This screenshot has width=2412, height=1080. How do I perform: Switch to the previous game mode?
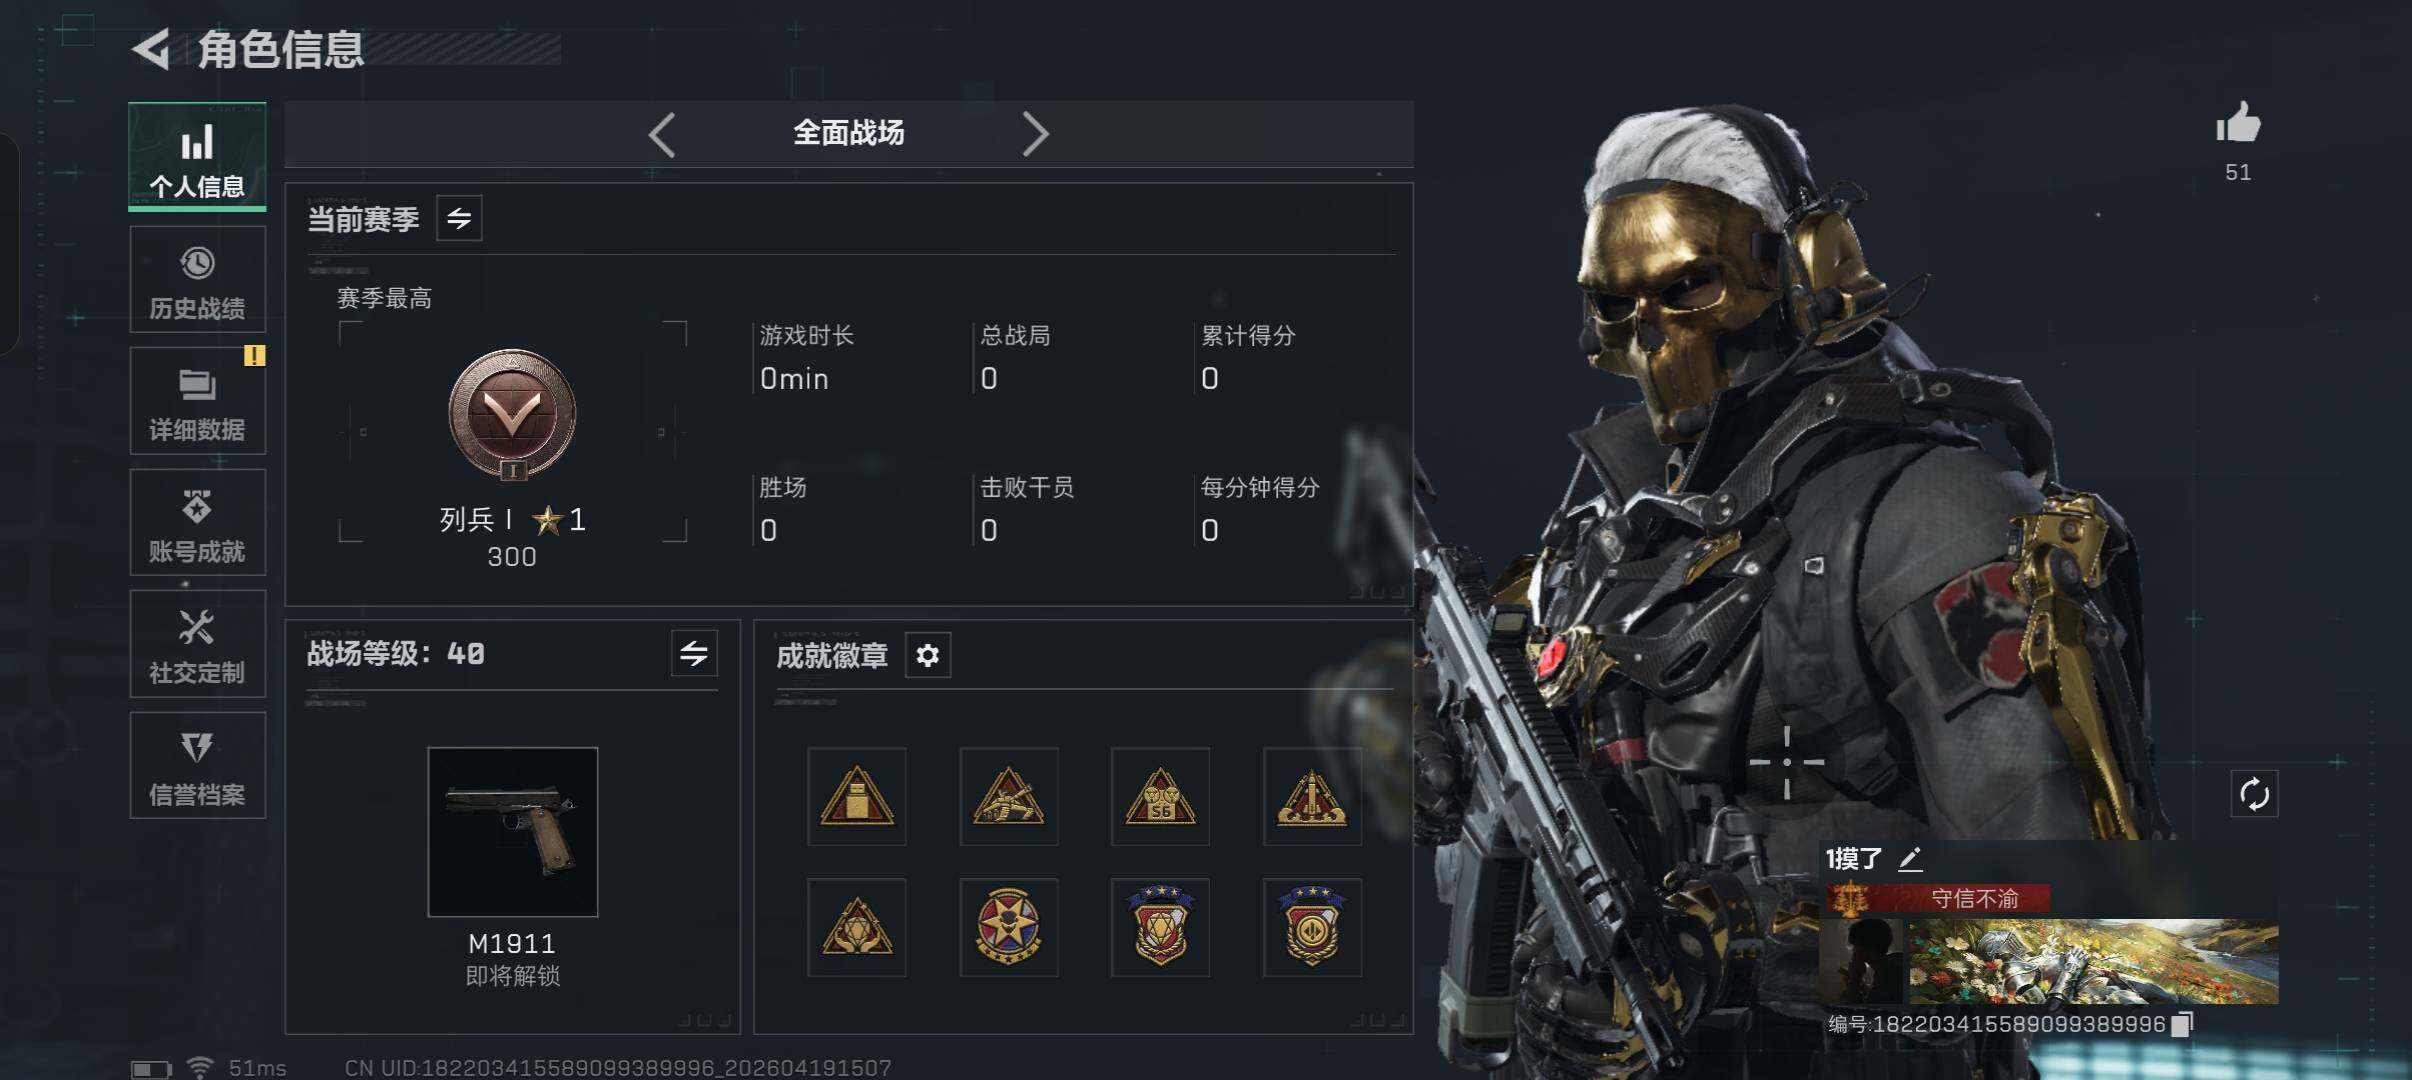(x=662, y=134)
